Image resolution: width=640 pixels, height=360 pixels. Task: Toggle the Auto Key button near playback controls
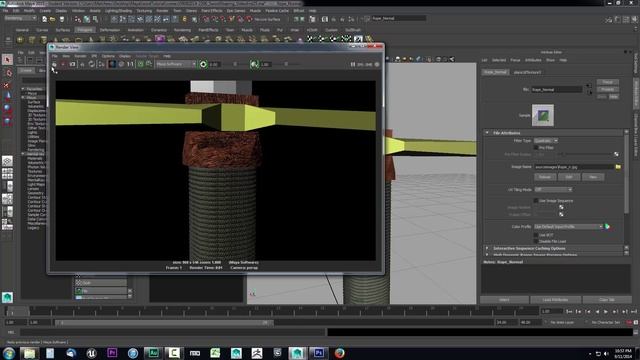click(x=629, y=322)
